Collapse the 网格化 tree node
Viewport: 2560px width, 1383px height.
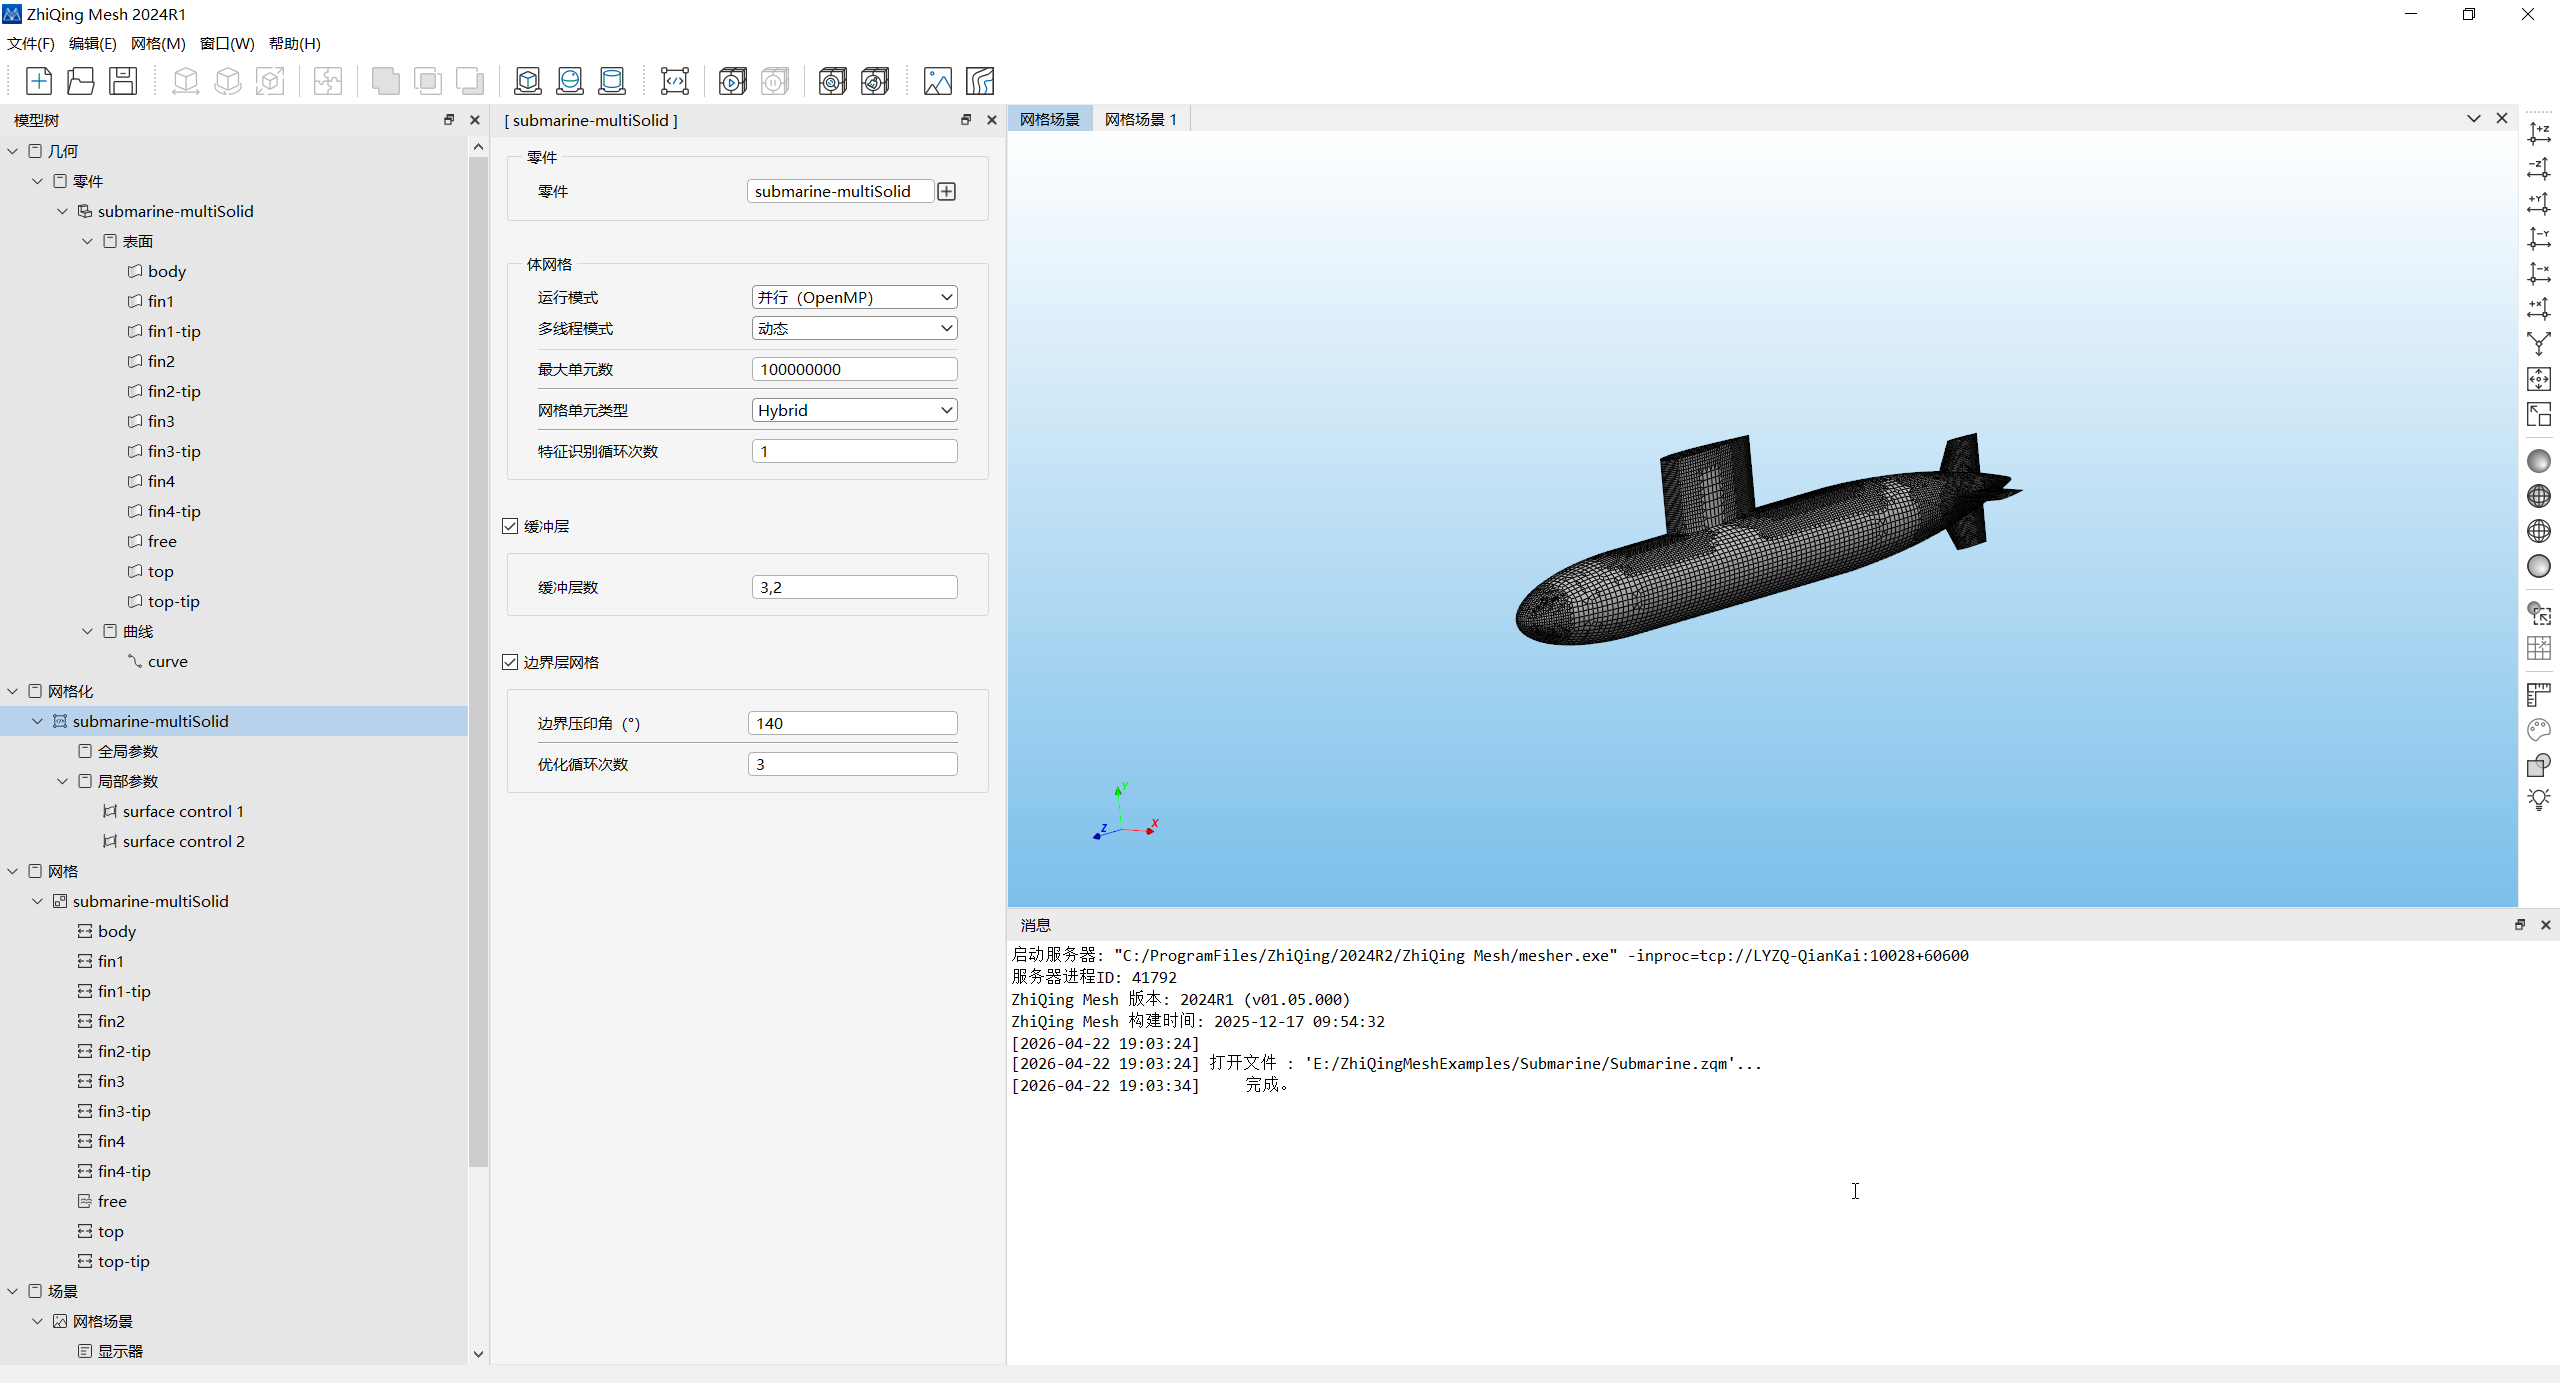click(x=13, y=691)
